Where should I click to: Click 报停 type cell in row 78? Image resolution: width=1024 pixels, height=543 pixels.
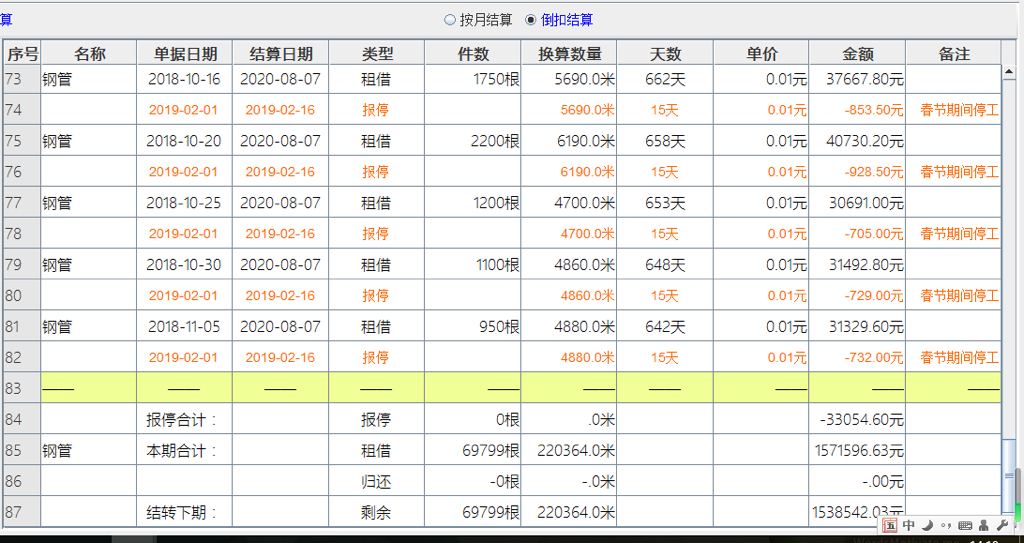coord(377,233)
